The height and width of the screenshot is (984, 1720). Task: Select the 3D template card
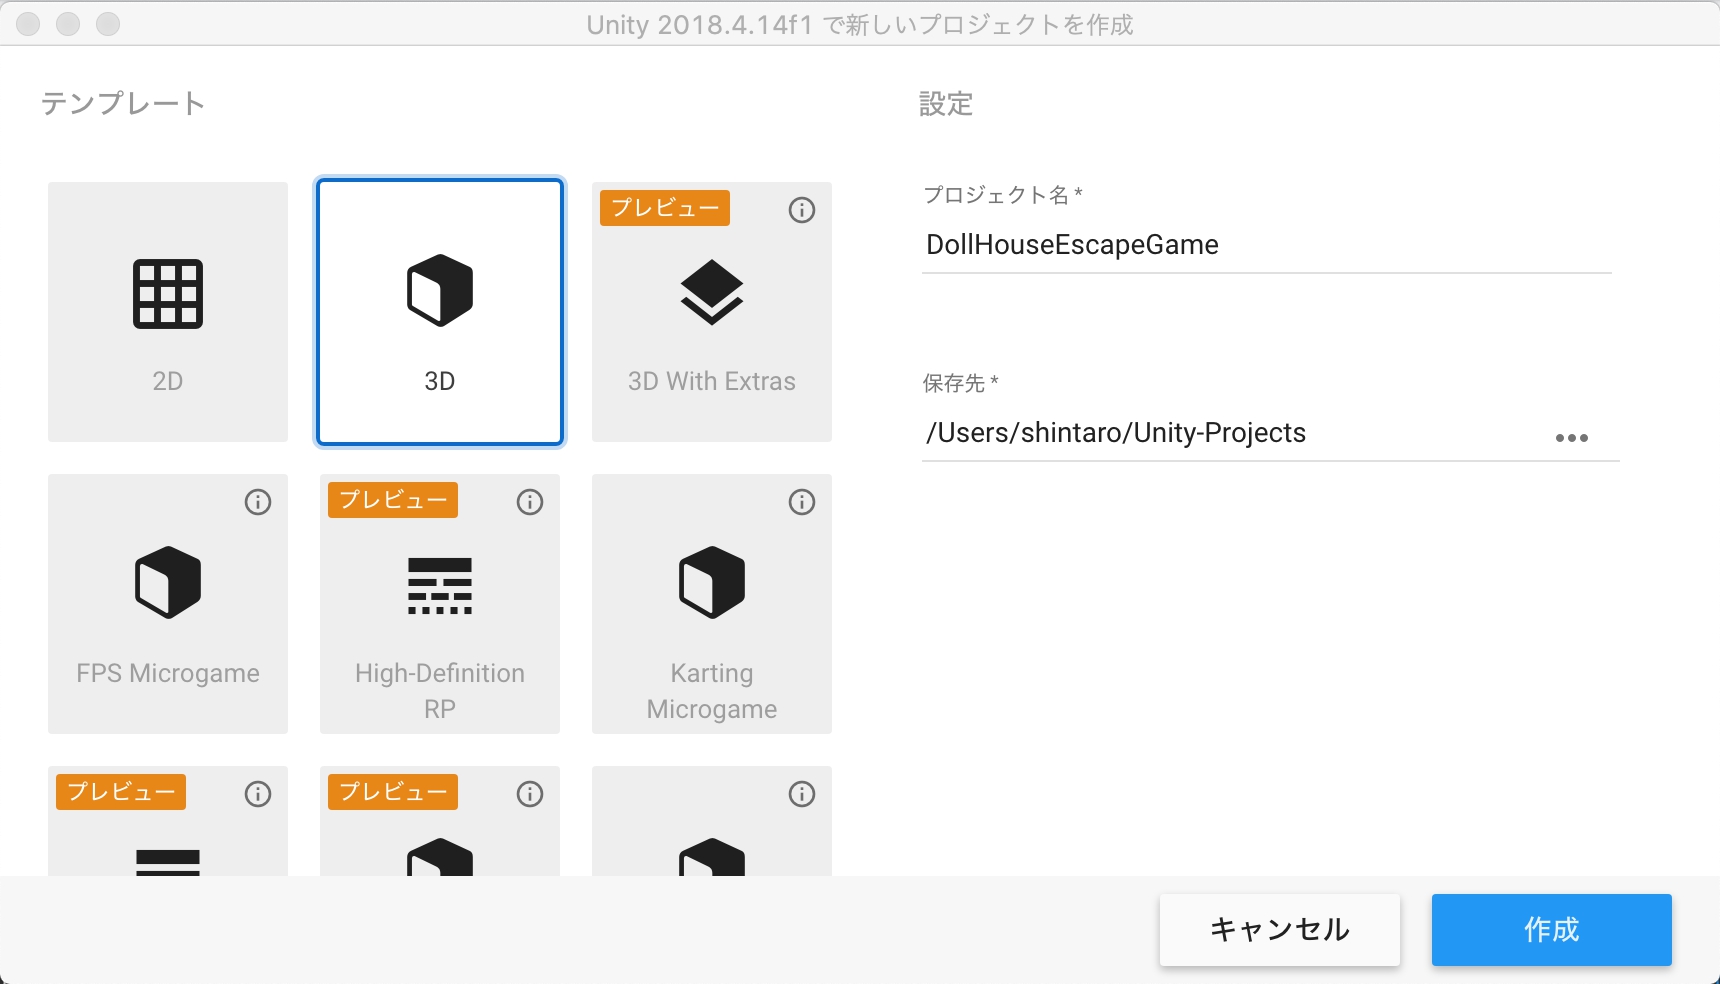[440, 312]
